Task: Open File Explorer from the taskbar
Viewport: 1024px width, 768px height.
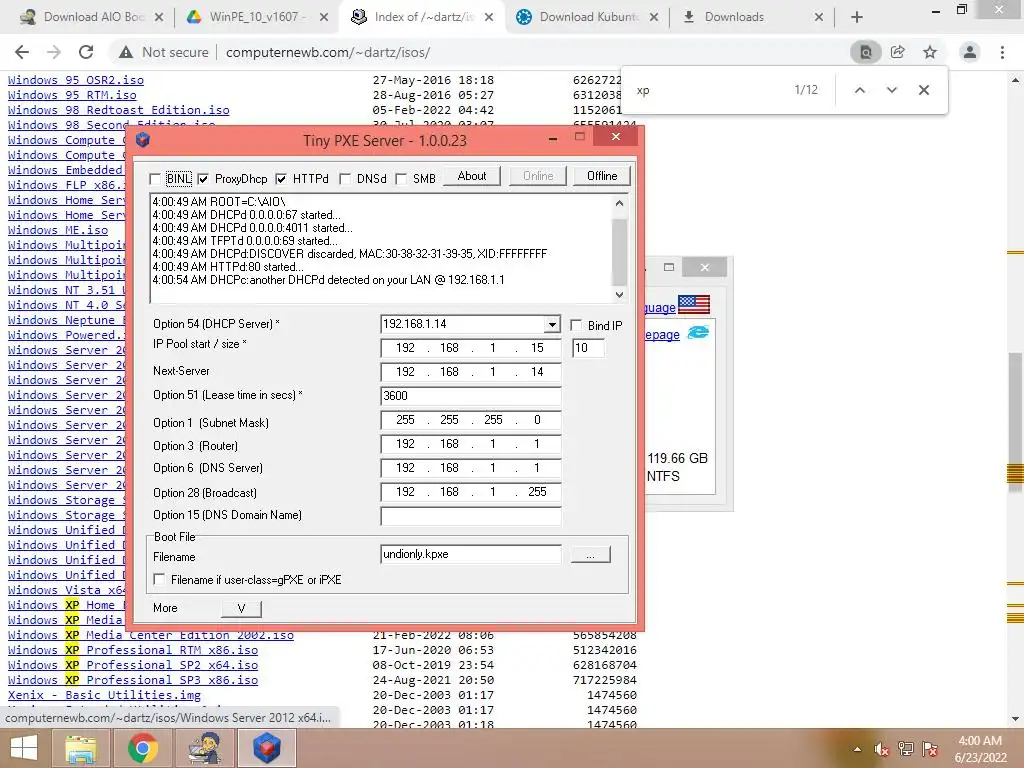Action: click(81, 748)
